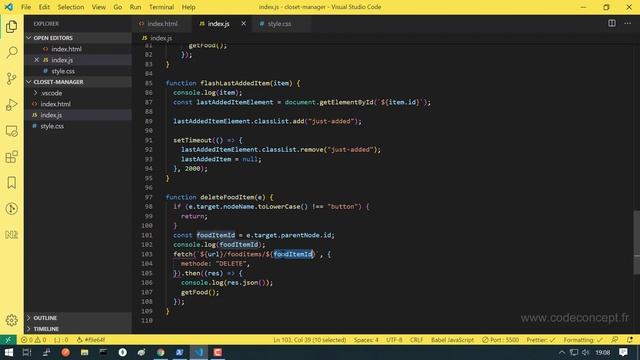Open the NX-like activity bar icon
The image size is (640, 360).
[x=11, y=235]
